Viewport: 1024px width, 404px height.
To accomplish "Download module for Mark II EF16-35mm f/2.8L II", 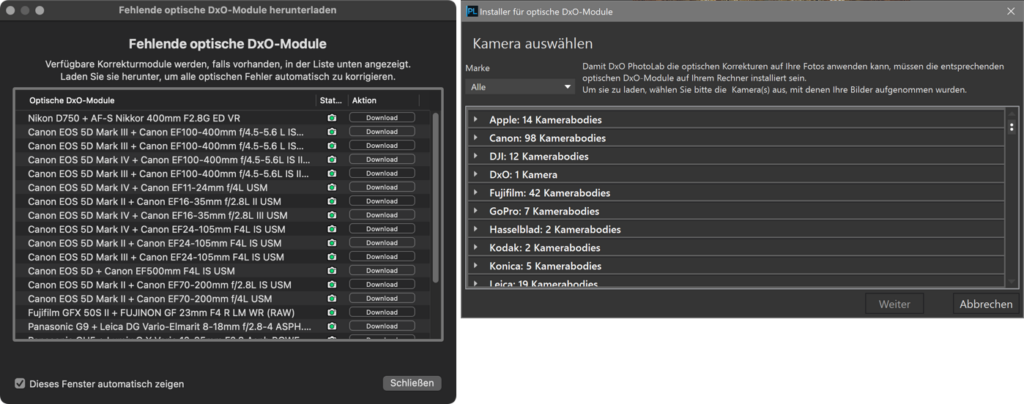I will (x=382, y=201).
